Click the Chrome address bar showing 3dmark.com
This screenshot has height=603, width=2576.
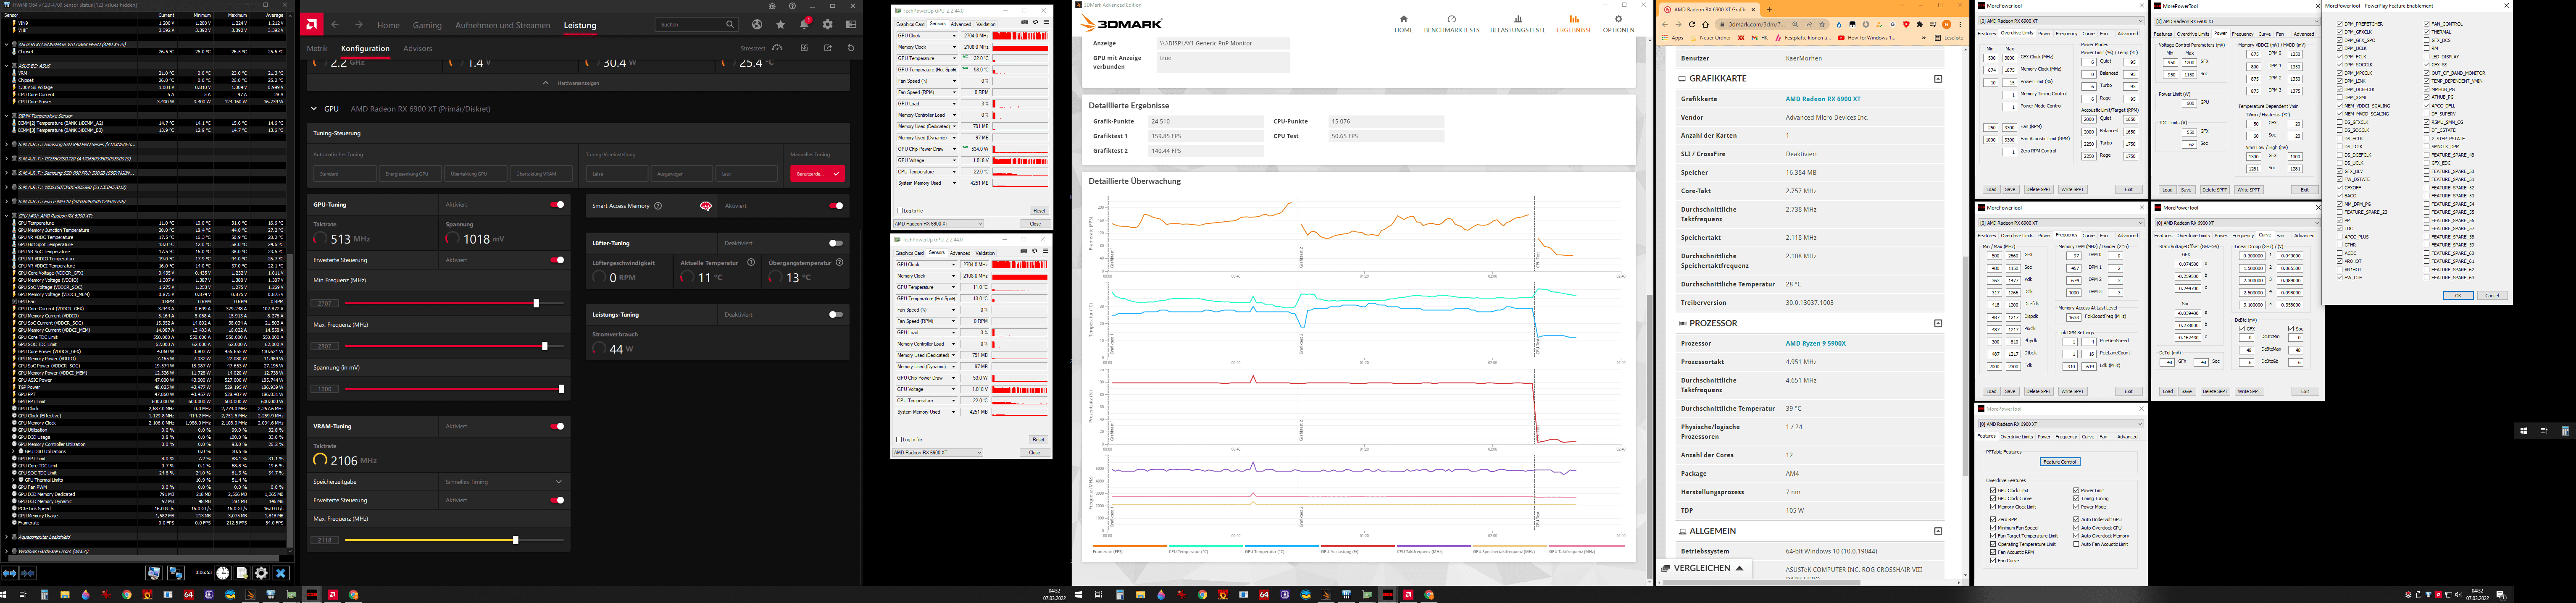1772,24
